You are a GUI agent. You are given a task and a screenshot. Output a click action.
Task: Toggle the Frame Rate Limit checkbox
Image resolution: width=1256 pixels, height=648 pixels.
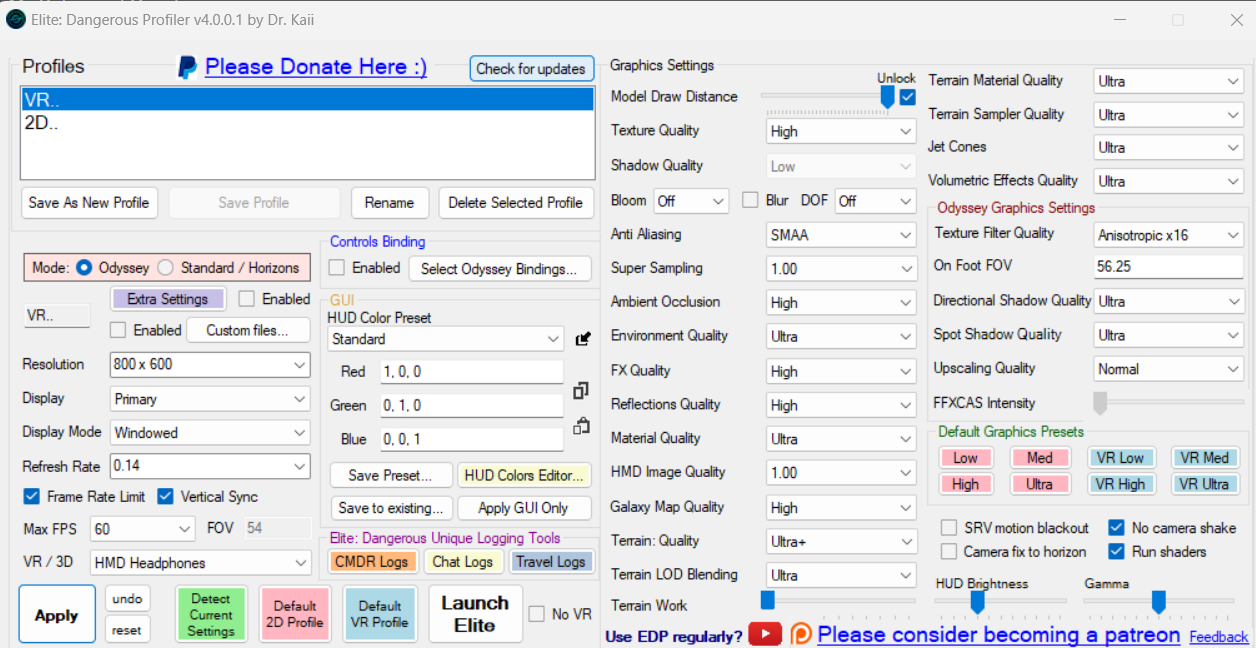pyautogui.click(x=31, y=496)
